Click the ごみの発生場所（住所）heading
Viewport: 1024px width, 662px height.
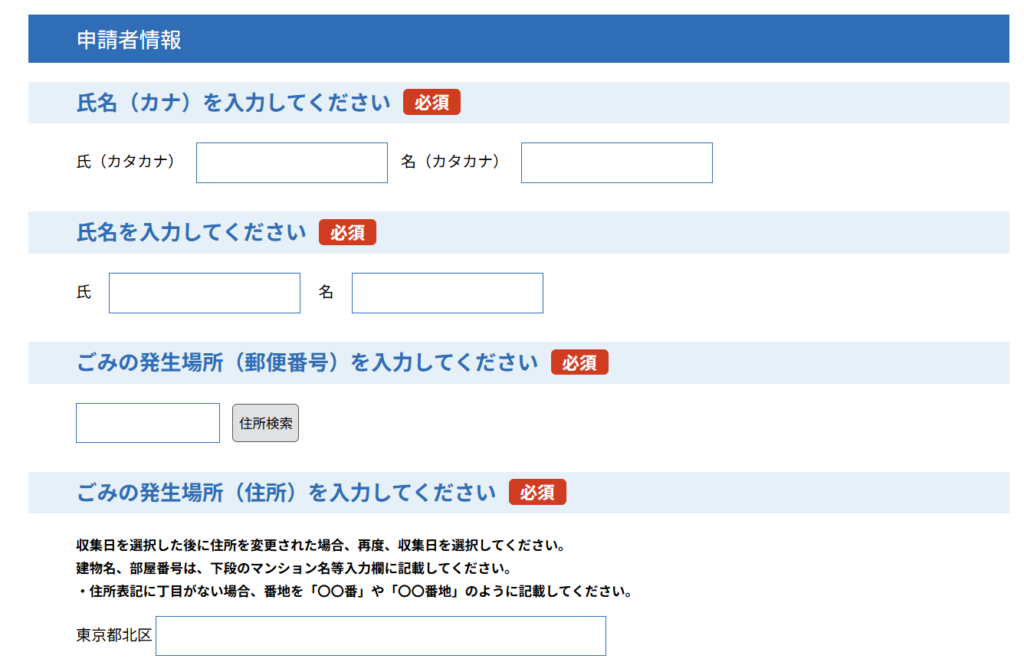coord(286,493)
